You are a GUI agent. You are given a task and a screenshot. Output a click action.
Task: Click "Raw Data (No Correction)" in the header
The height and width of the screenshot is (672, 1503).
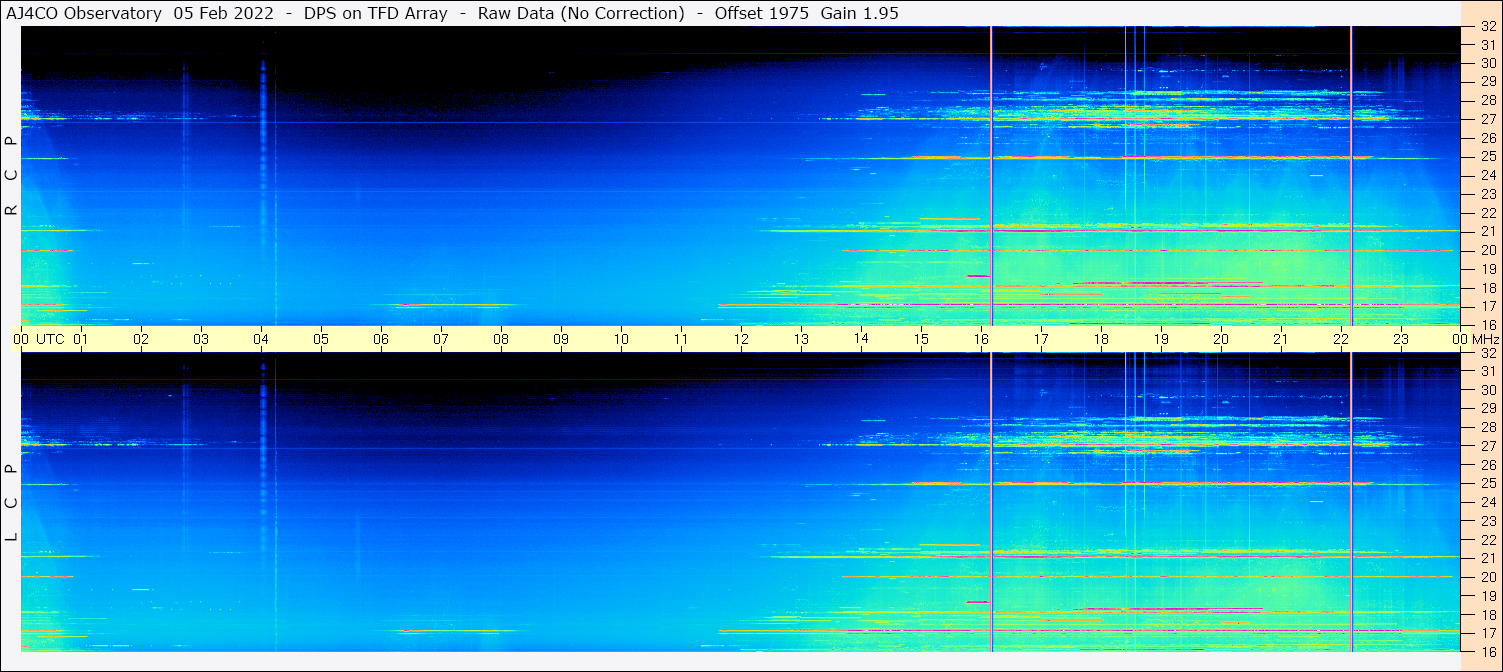[581, 14]
